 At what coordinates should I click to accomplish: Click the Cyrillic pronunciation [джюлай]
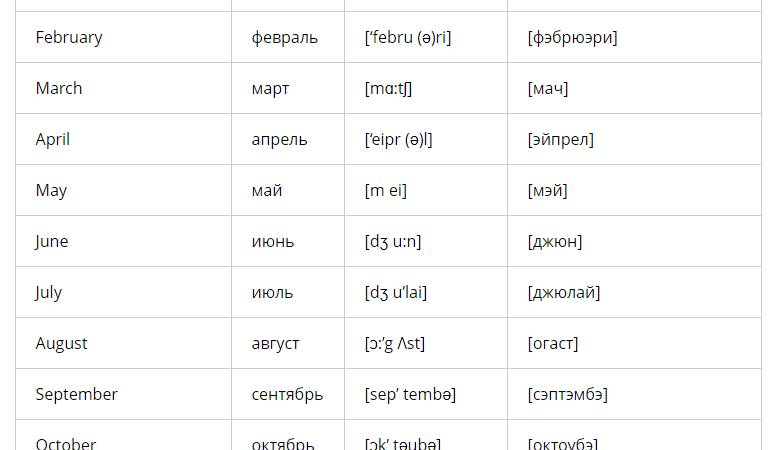[564, 293]
